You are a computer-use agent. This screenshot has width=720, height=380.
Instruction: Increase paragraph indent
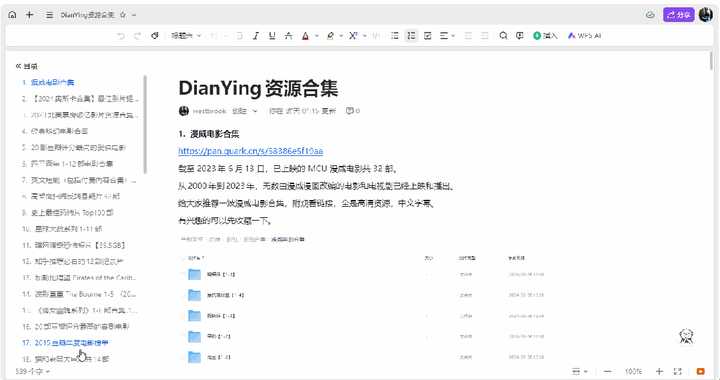[x=484, y=35]
